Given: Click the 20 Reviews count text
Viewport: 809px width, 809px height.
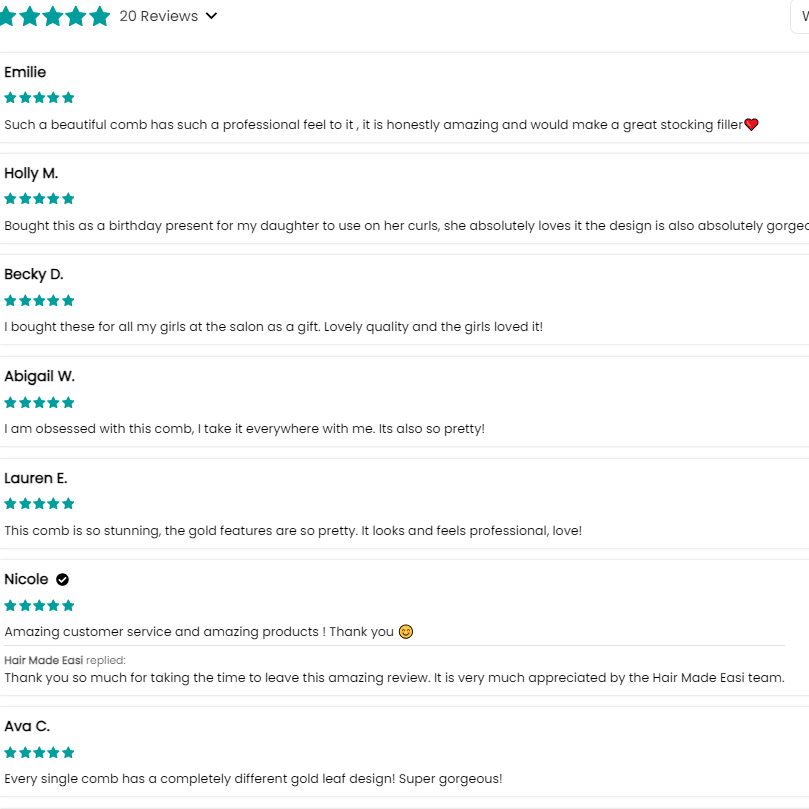Looking at the screenshot, I should pos(158,16).
